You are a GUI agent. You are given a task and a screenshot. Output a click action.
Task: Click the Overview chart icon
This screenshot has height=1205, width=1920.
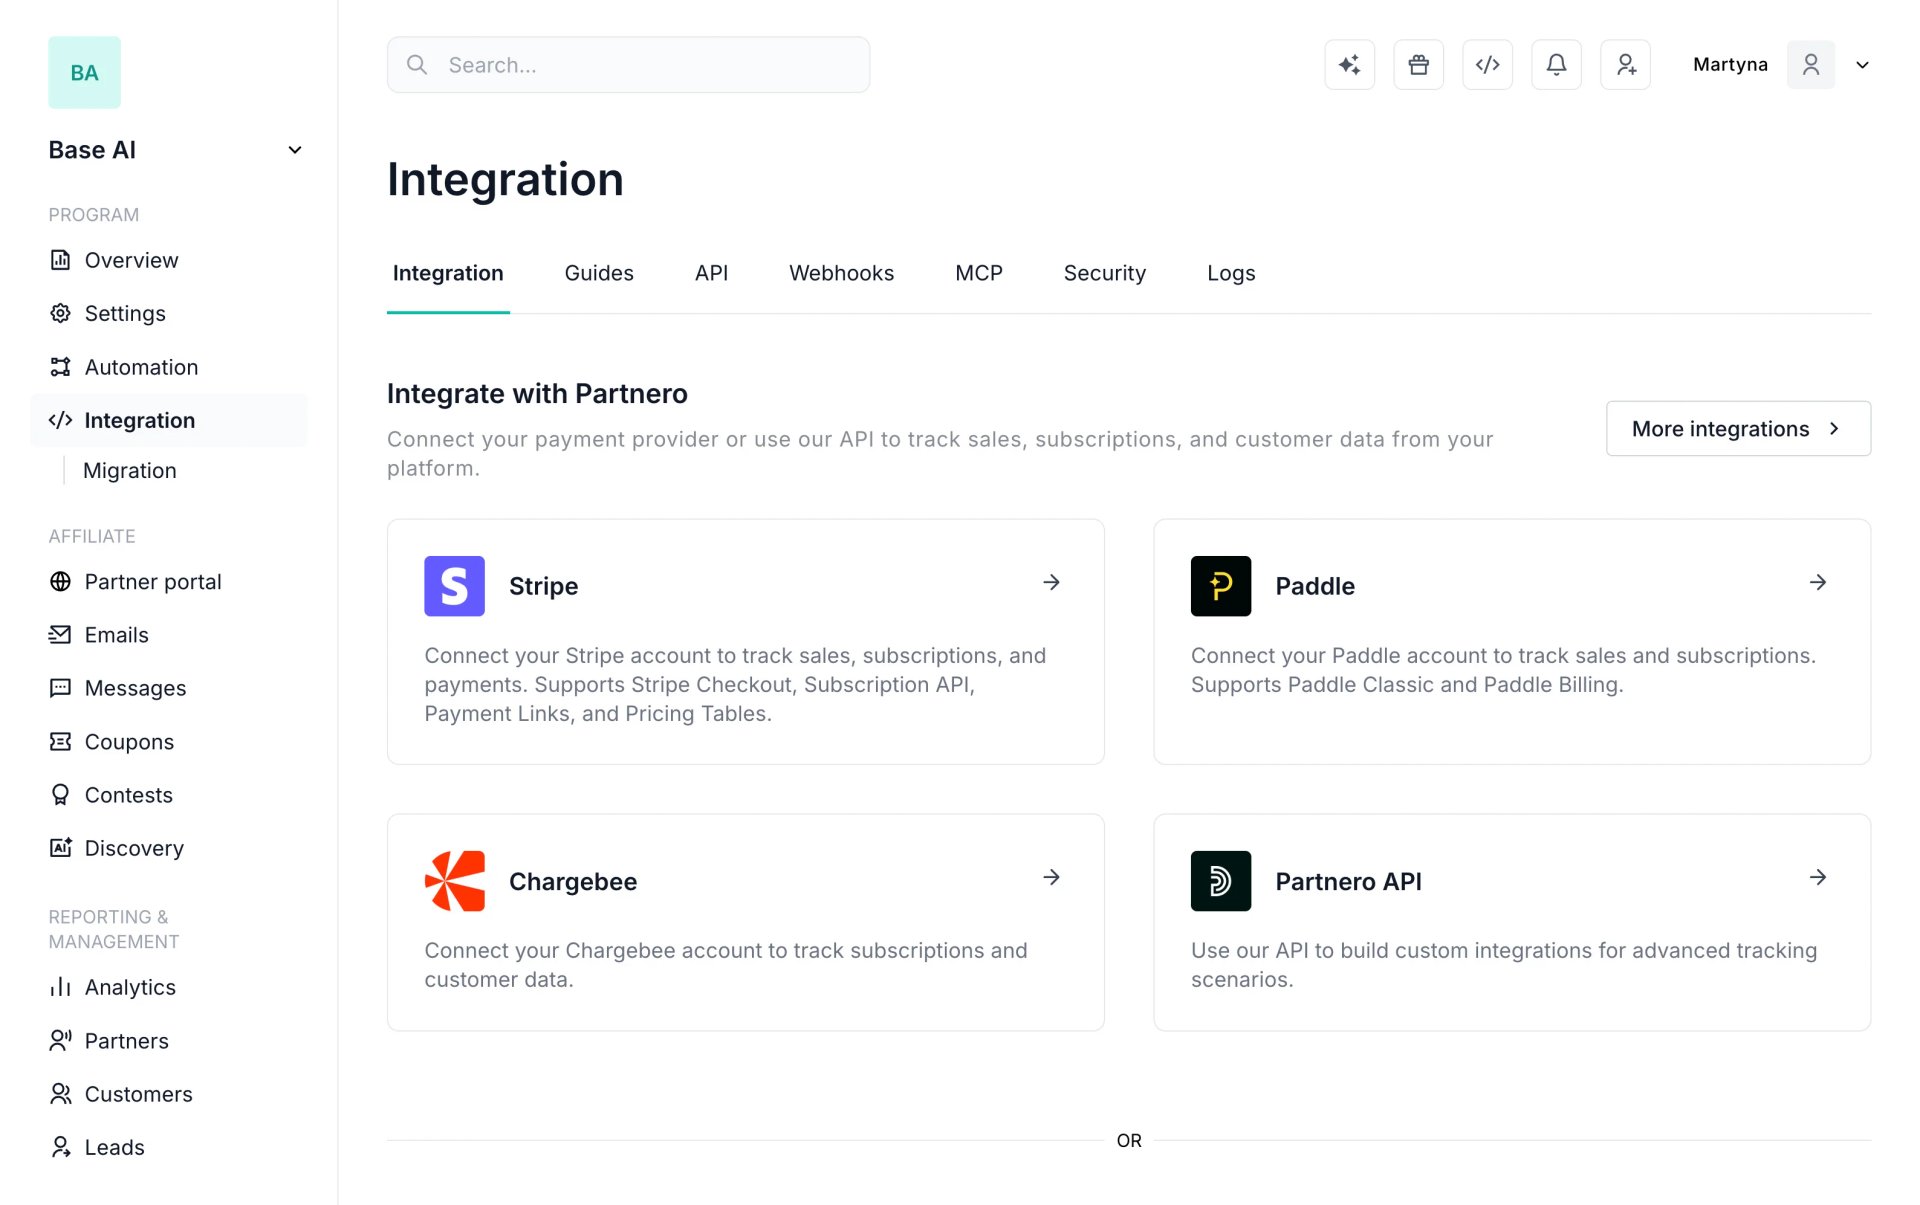coord(60,260)
